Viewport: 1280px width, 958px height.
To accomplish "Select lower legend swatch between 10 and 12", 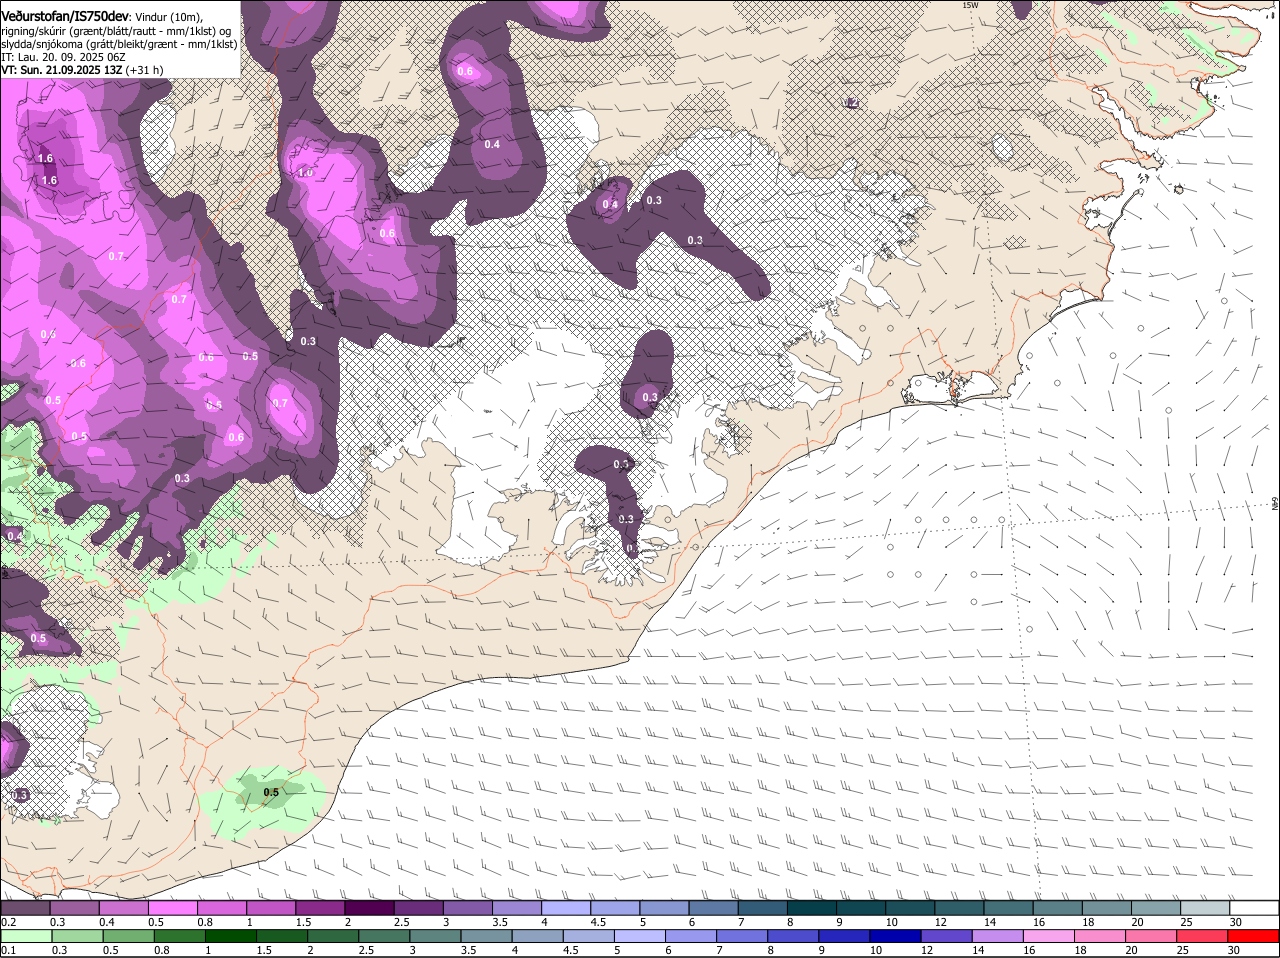I will (x=895, y=936).
